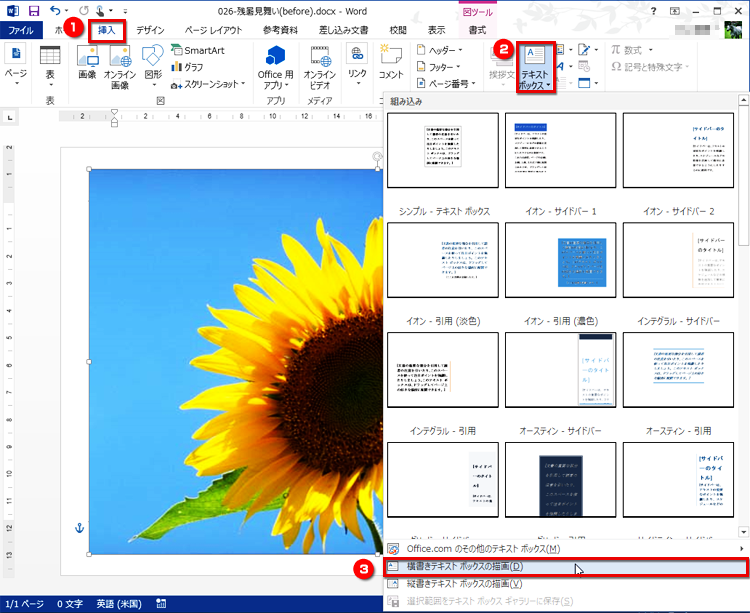The image size is (750, 613).
Task: Click the macro recording icon in status bar
Action: (x=161, y=604)
